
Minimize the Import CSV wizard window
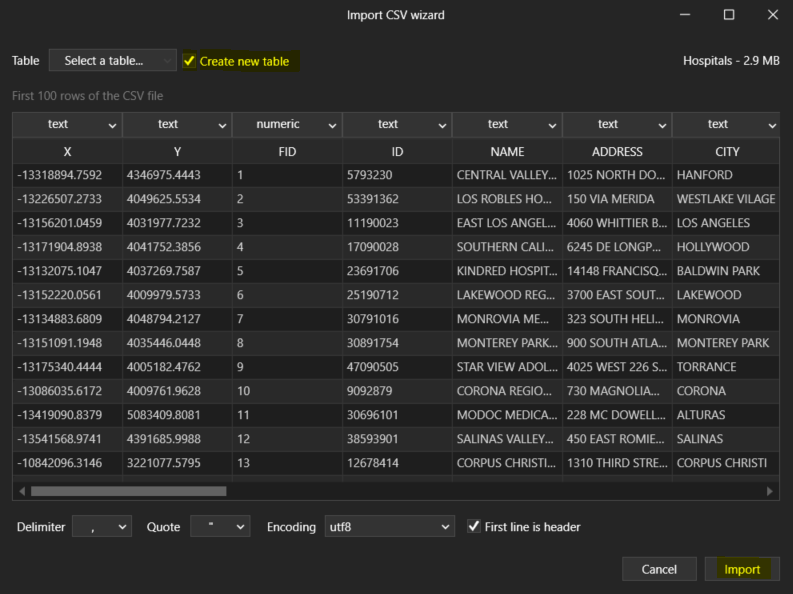tap(685, 15)
